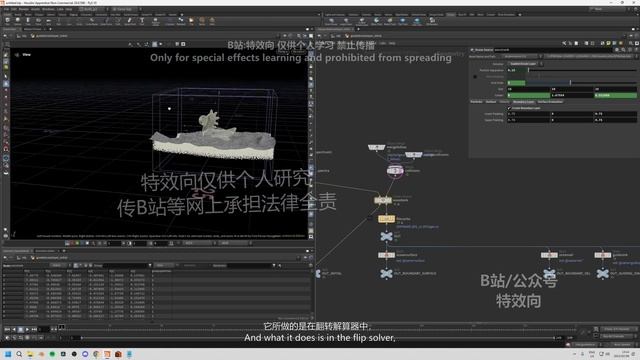Switch to the Surface Extension tab
The width and height of the screenshot is (640, 360).
550,102
